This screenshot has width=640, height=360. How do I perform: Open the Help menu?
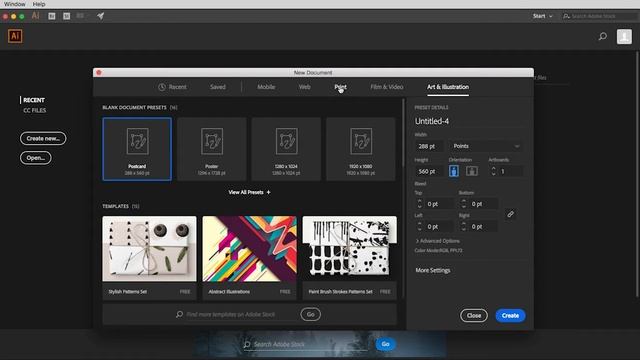(x=39, y=4)
